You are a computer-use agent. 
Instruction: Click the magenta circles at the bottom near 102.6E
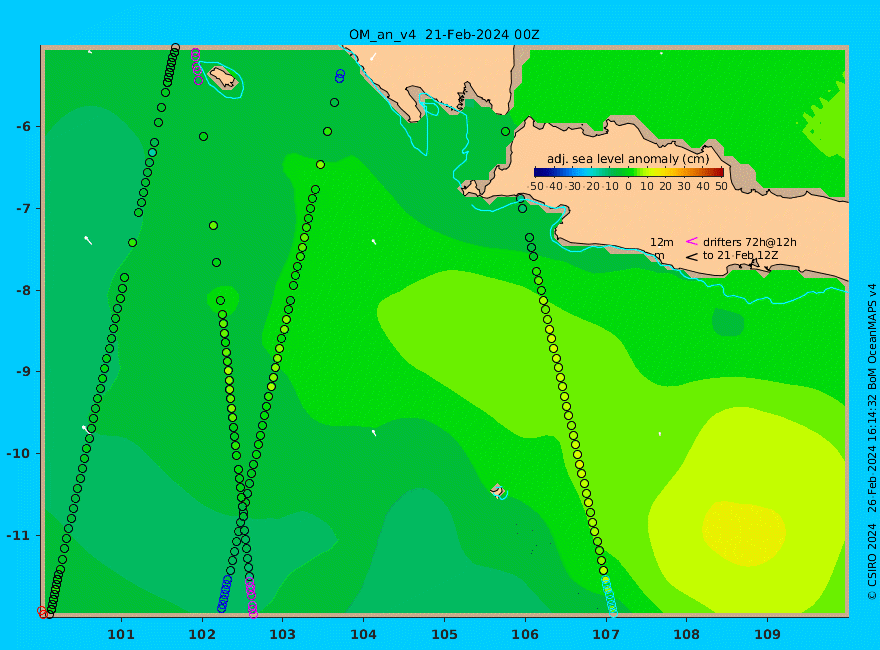coord(251,597)
